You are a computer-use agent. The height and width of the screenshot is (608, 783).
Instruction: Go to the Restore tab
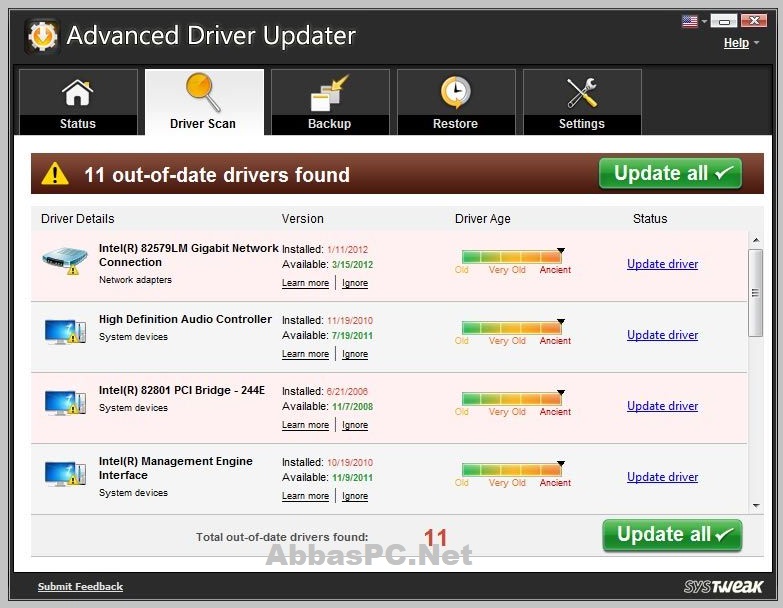[456, 102]
